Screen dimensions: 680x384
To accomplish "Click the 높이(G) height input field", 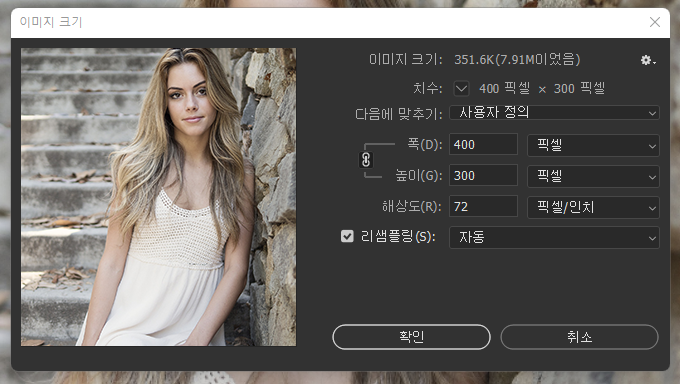I will coord(483,175).
